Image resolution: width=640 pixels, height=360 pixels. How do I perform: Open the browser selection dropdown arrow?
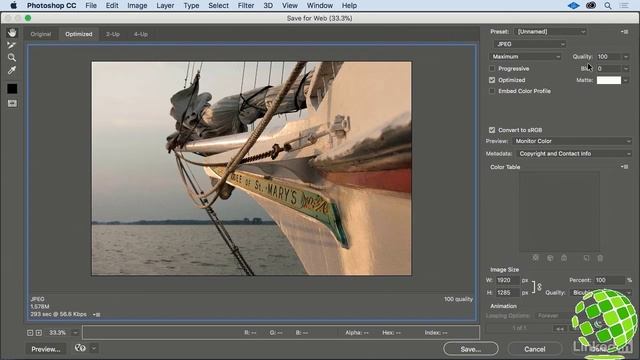click(93, 348)
